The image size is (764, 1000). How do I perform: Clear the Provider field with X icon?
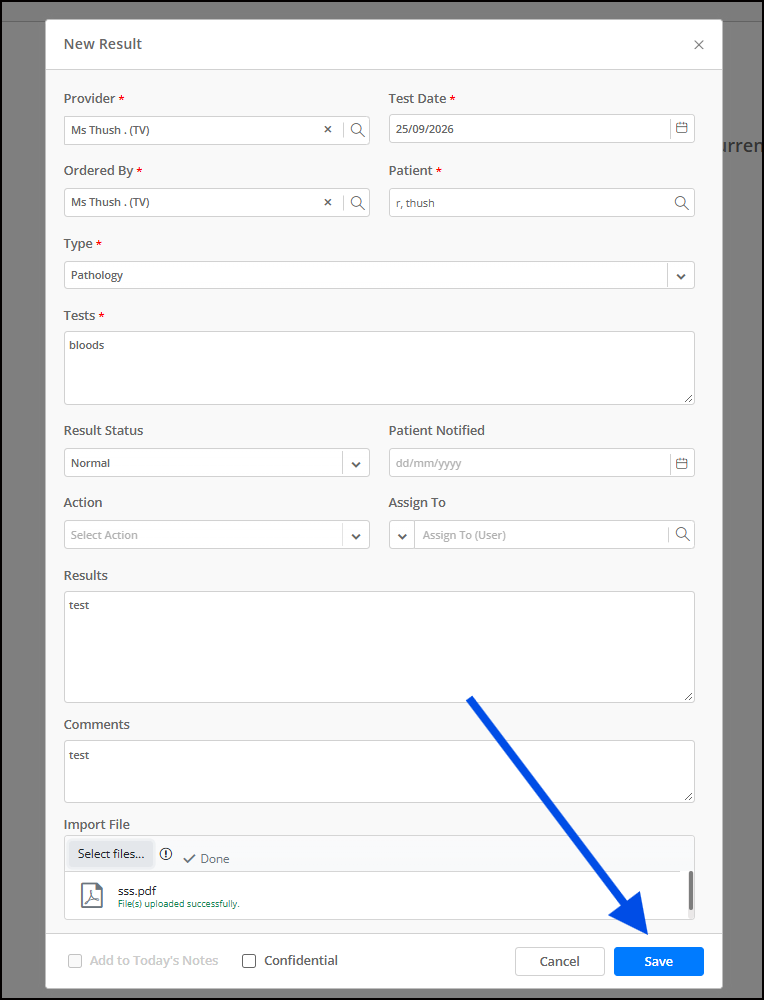point(328,129)
